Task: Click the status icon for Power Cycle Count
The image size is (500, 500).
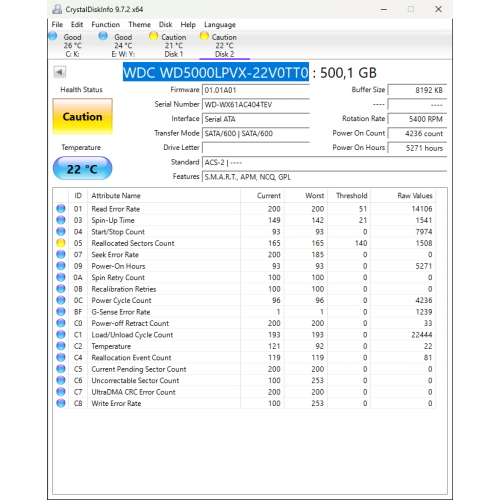Action: pos(61,300)
